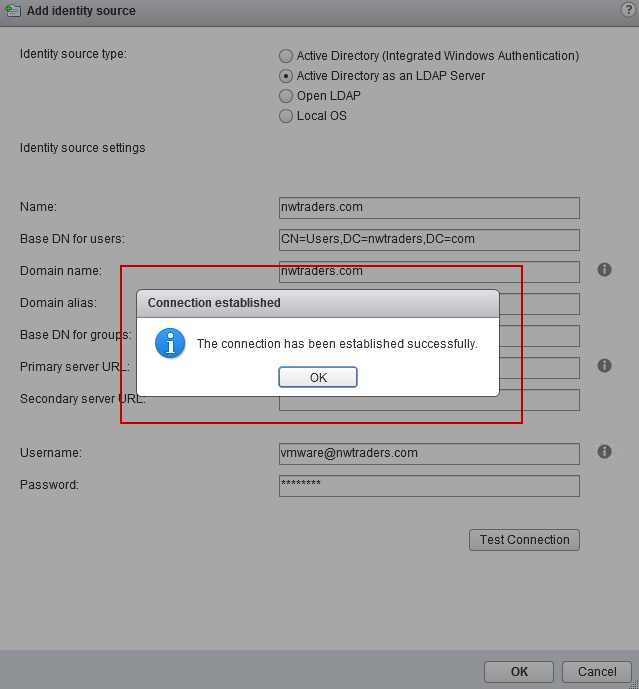The image size is (639, 689).
Task: Click the Username field with vmware@nwtraders.com
Action: [x=429, y=453]
